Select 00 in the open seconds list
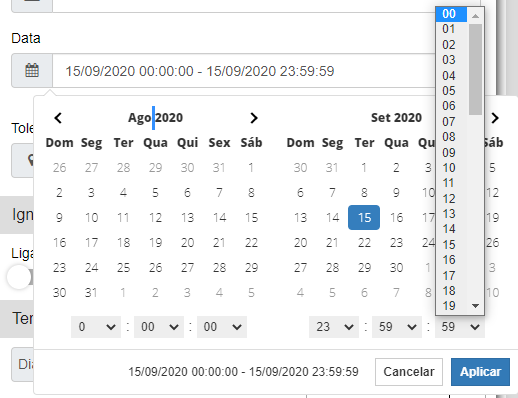Screen dimensions: 518x398 [451, 14]
